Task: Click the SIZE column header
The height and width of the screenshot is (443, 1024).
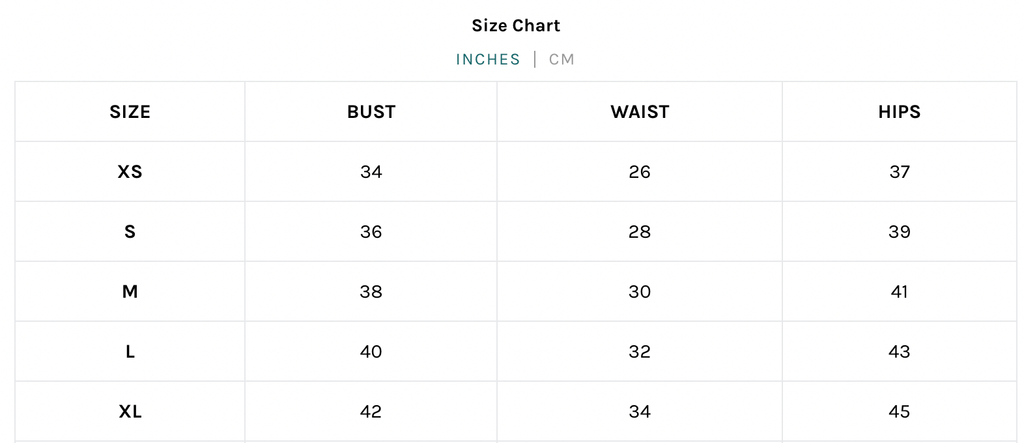Action: pos(130,112)
